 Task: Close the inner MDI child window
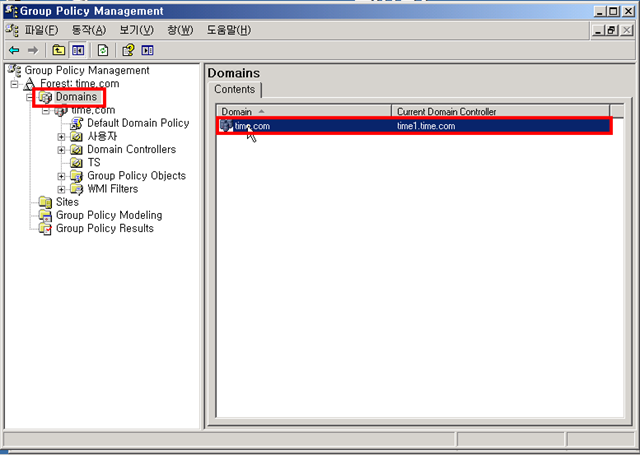coord(627,30)
